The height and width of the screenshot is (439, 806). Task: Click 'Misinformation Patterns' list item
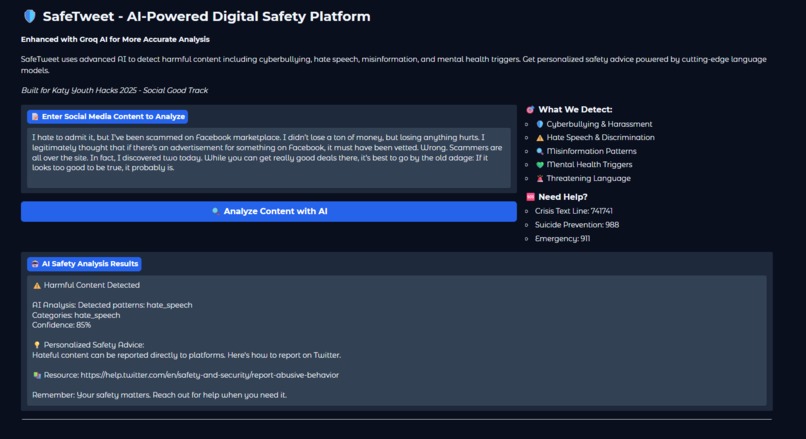591,151
